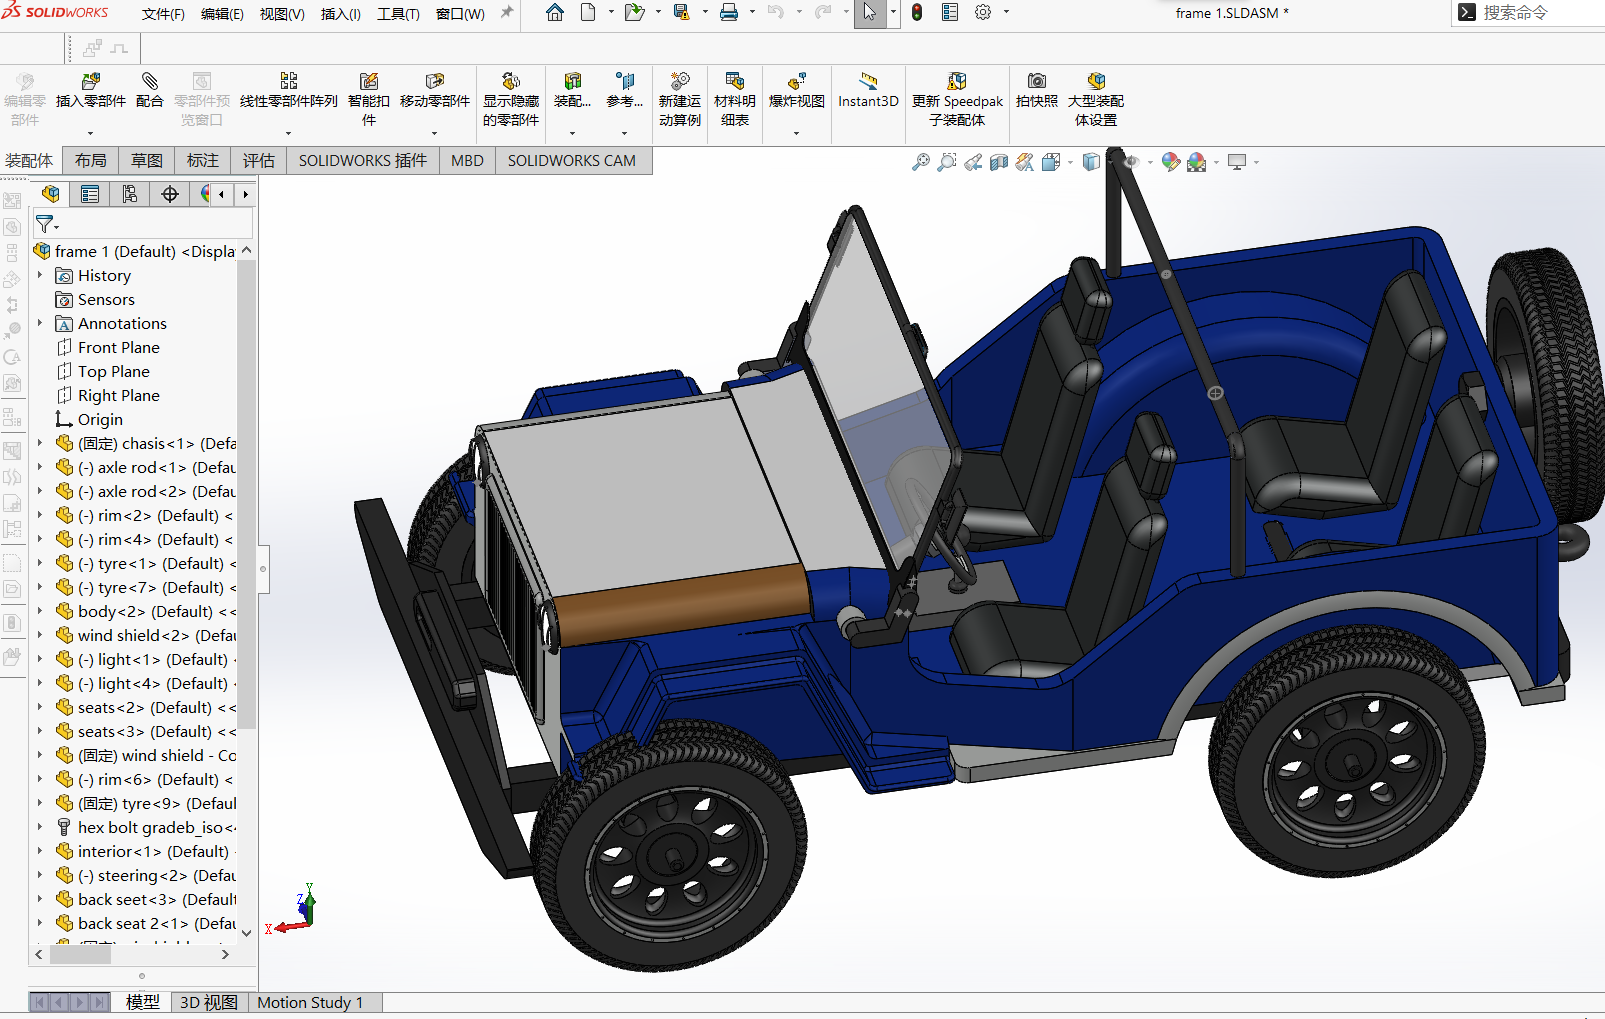The image size is (1605, 1019).
Task: Open the Edit Appearance icon
Action: point(1171,162)
